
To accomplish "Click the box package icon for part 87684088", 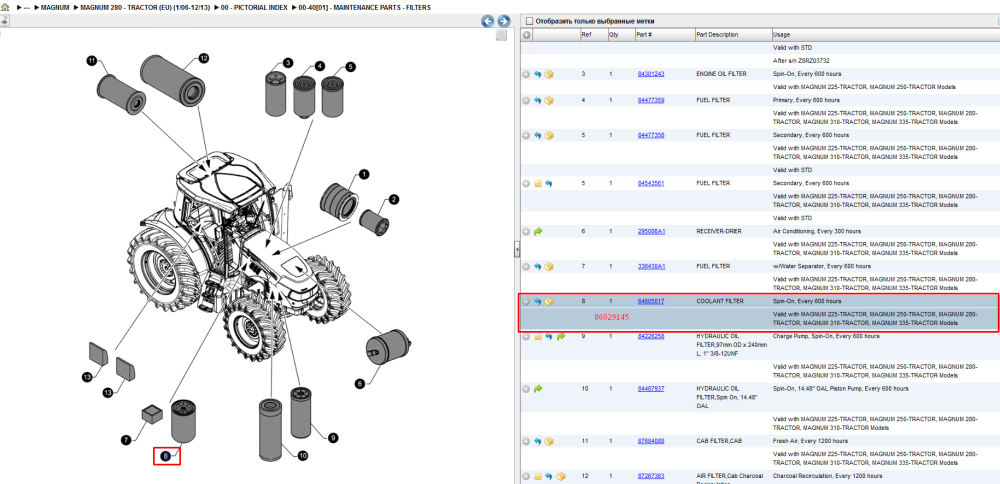I will point(549,441).
